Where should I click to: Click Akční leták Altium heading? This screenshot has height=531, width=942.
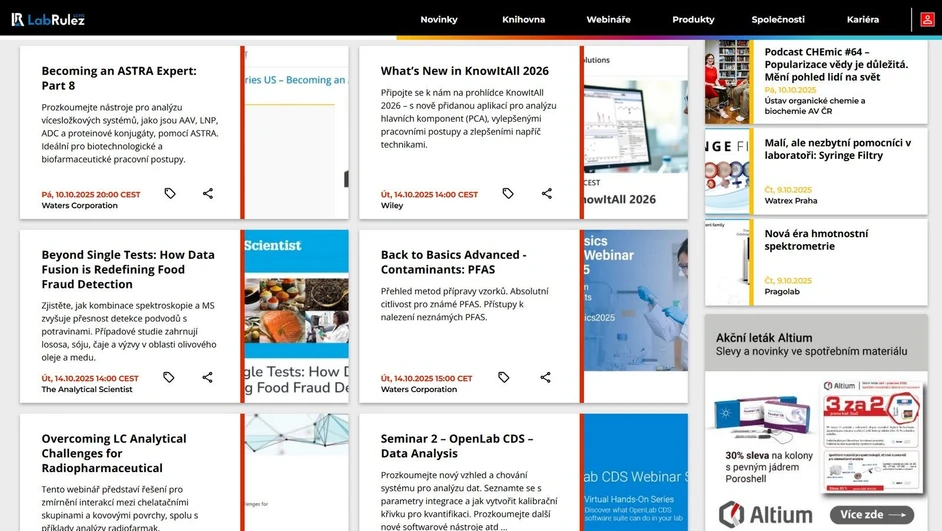tap(764, 338)
